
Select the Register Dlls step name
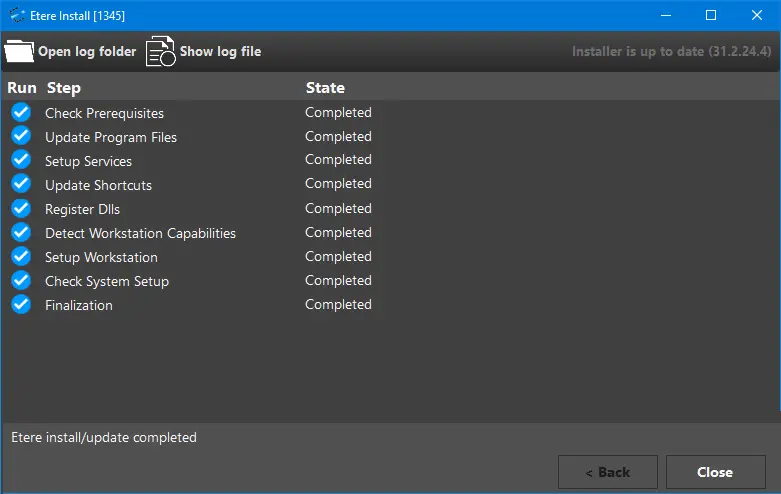[82, 210]
